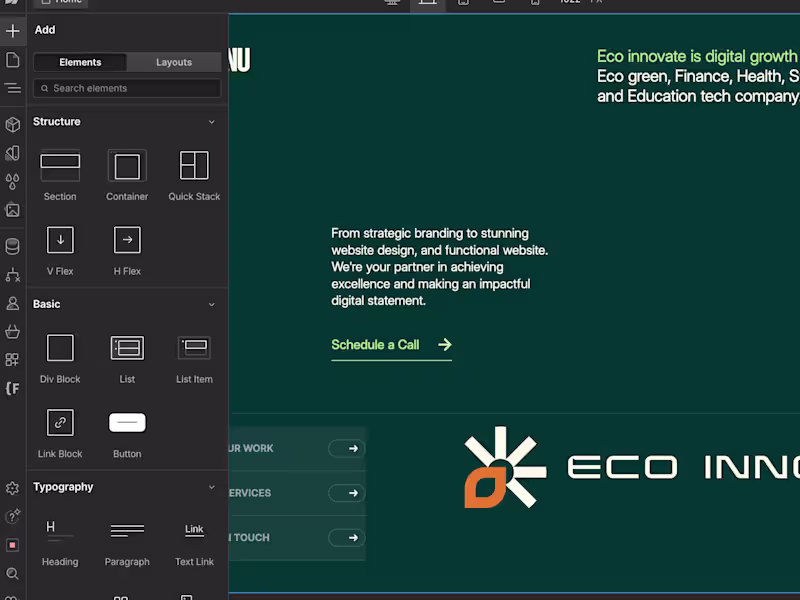Switch to tablet preview mode

pyautogui.click(x=463, y=3)
